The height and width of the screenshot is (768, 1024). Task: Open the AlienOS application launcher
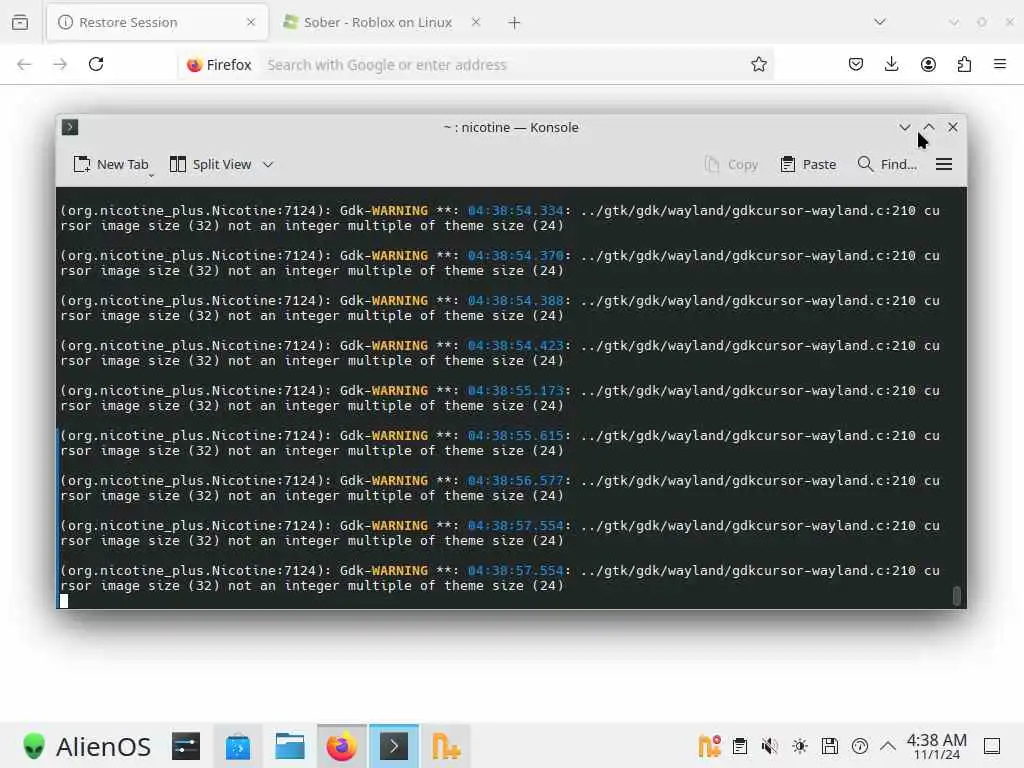point(86,746)
